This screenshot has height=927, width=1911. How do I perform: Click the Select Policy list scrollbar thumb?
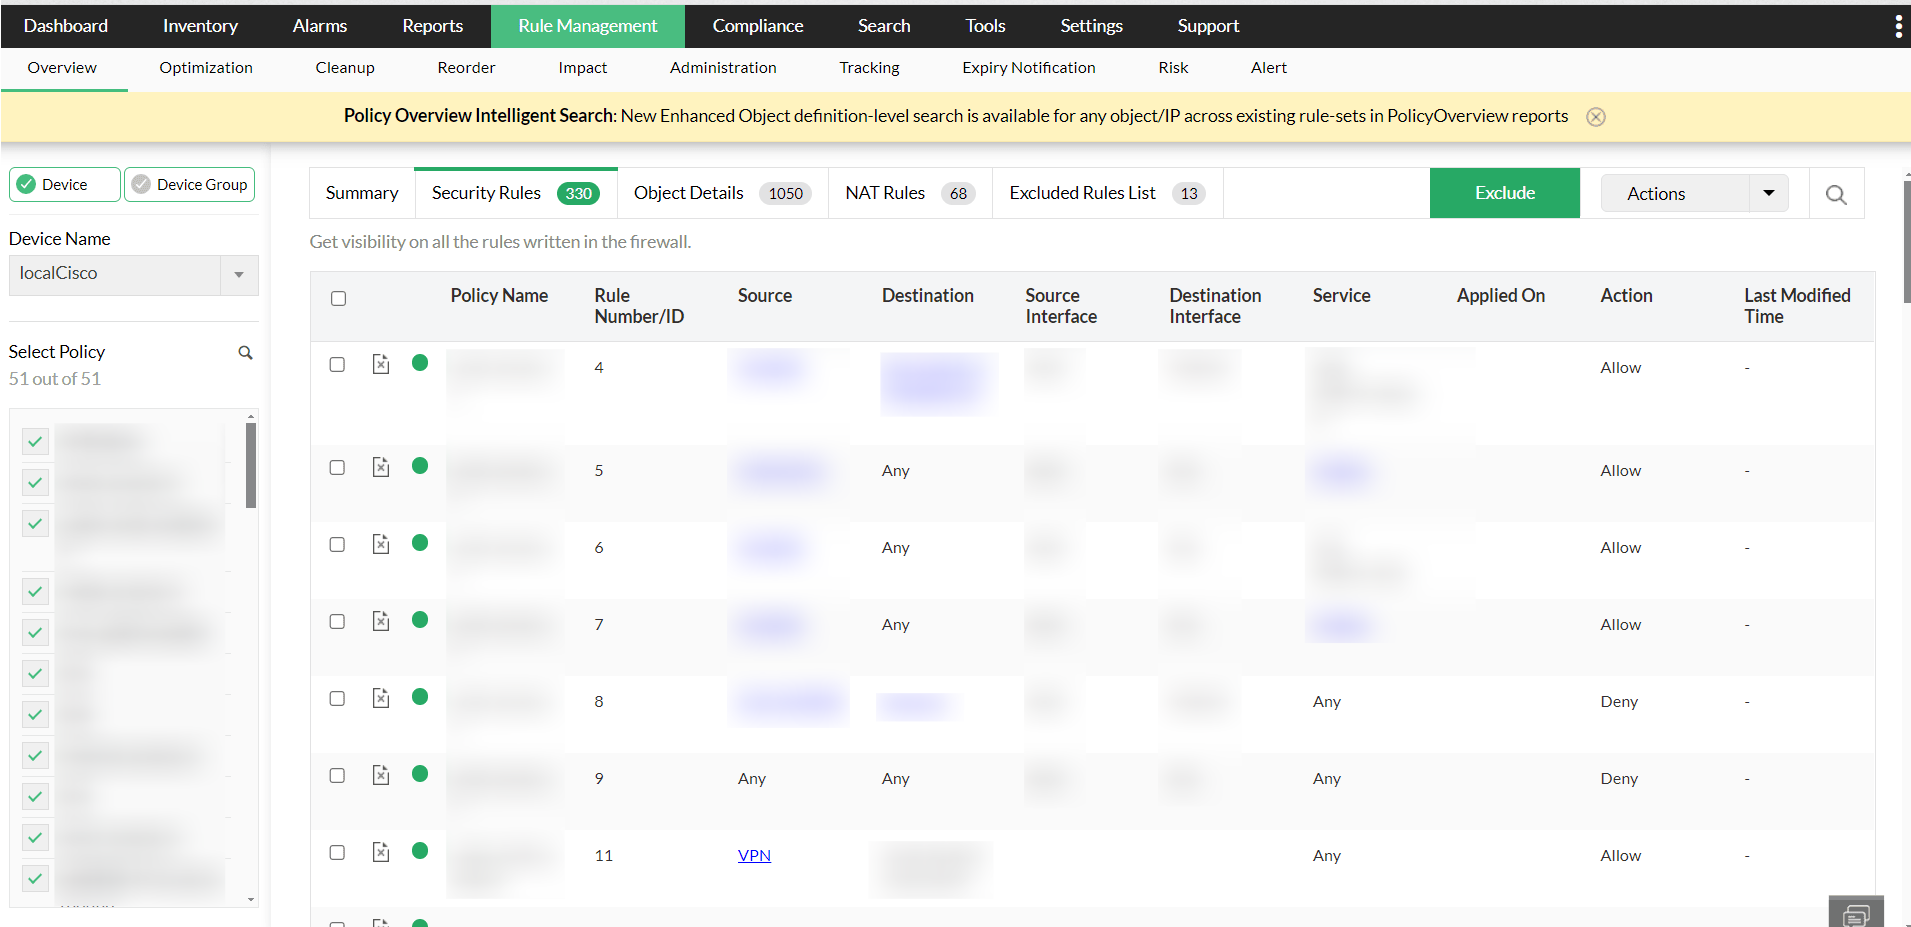point(251,465)
